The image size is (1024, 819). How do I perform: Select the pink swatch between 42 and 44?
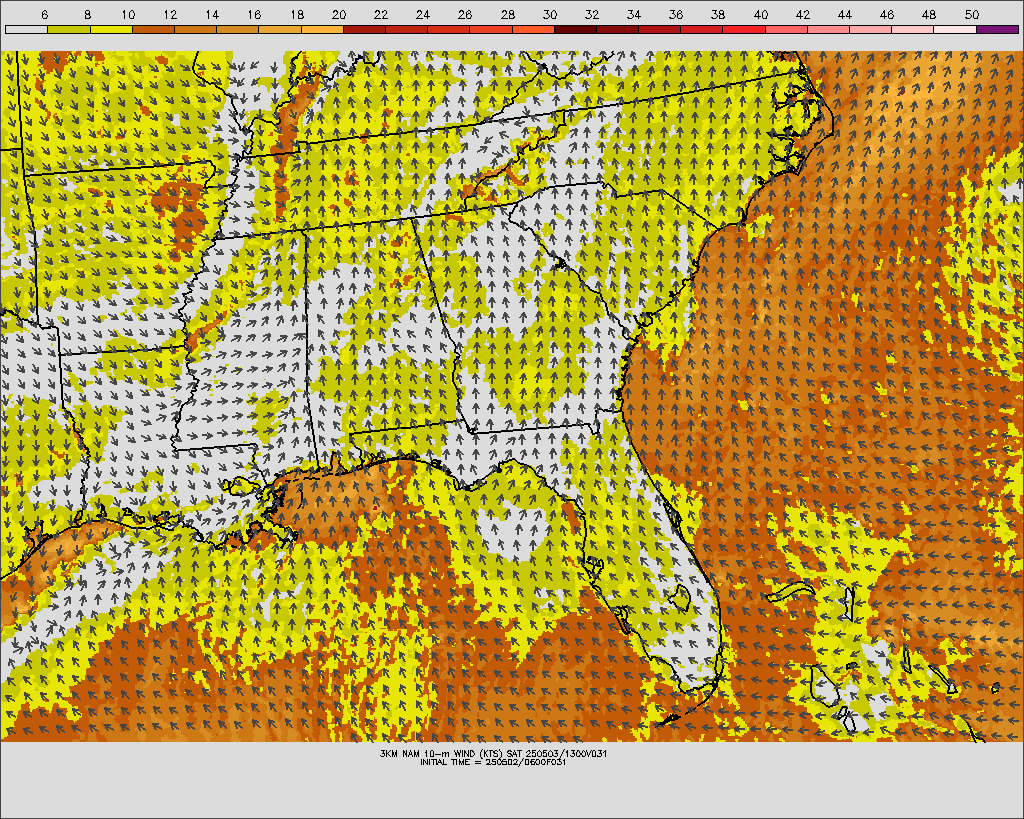[x=829, y=29]
